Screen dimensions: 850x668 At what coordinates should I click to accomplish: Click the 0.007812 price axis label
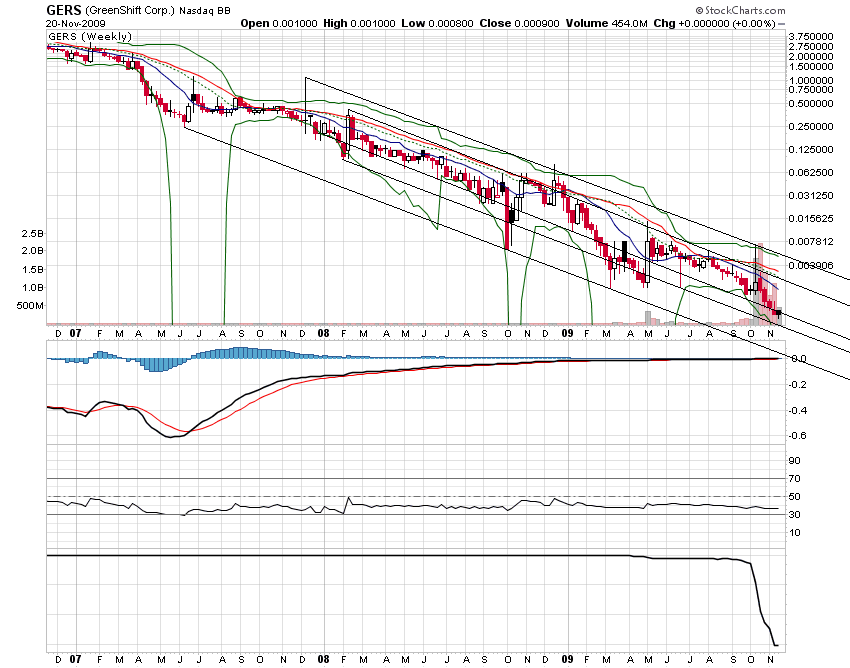coord(811,241)
